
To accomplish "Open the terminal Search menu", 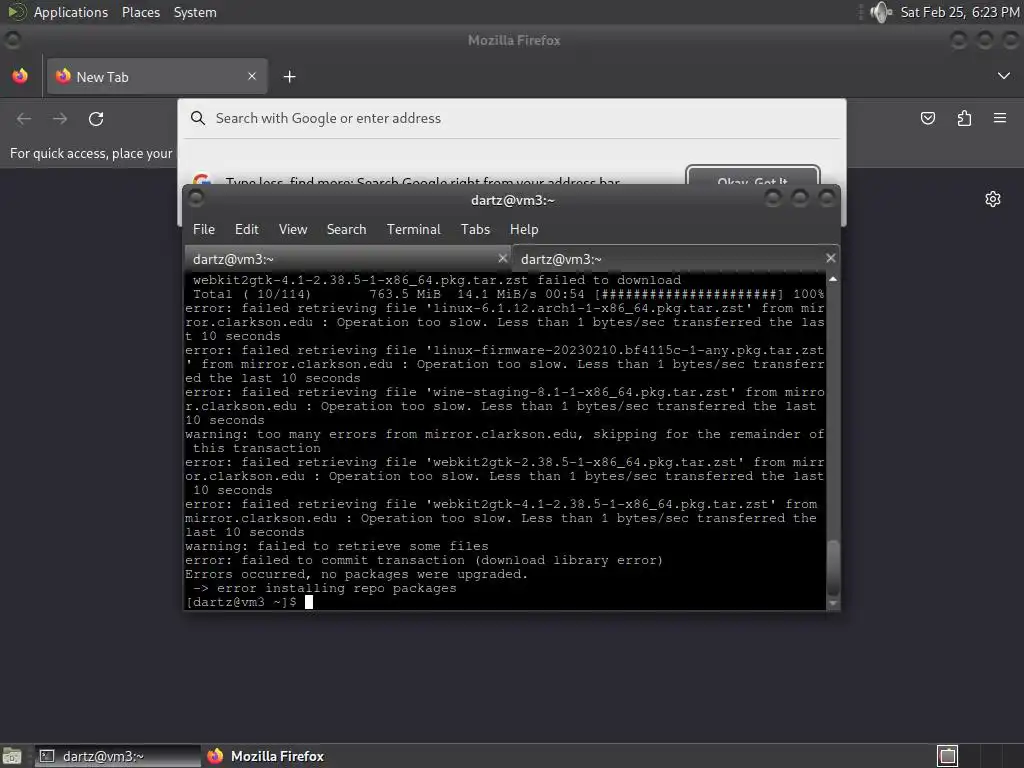I will 346,229.
